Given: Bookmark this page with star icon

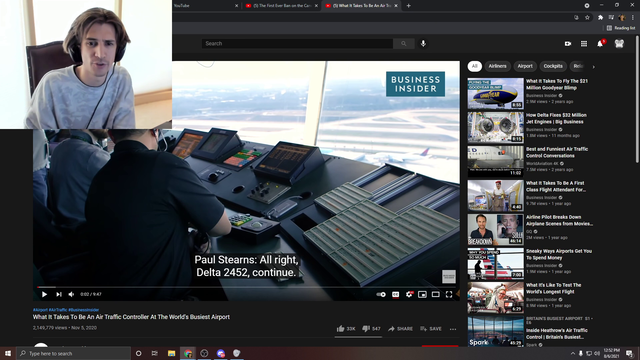Looking at the screenshot, I should click(587, 18).
